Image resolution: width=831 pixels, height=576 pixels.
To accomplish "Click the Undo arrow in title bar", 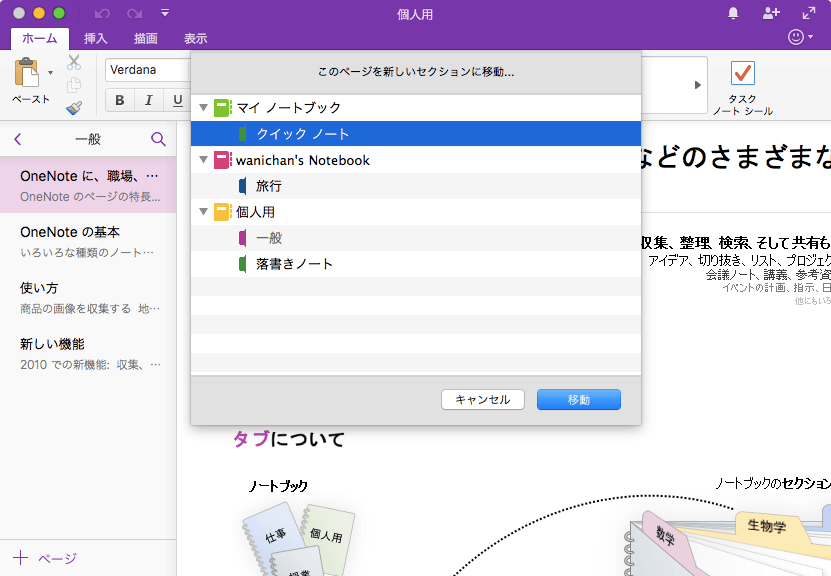I will tap(102, 13).
